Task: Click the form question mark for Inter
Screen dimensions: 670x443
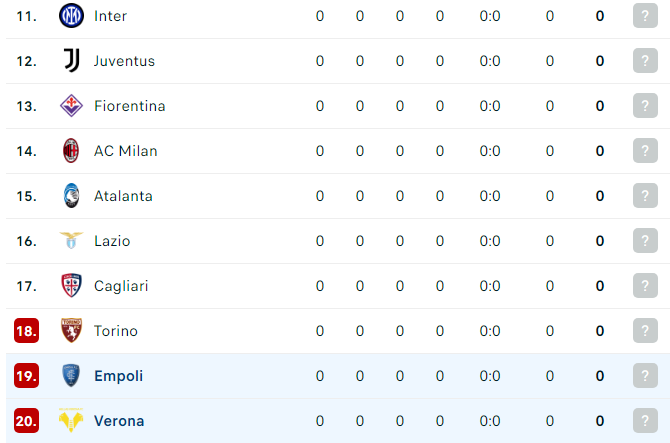Action: coord(645,16)
